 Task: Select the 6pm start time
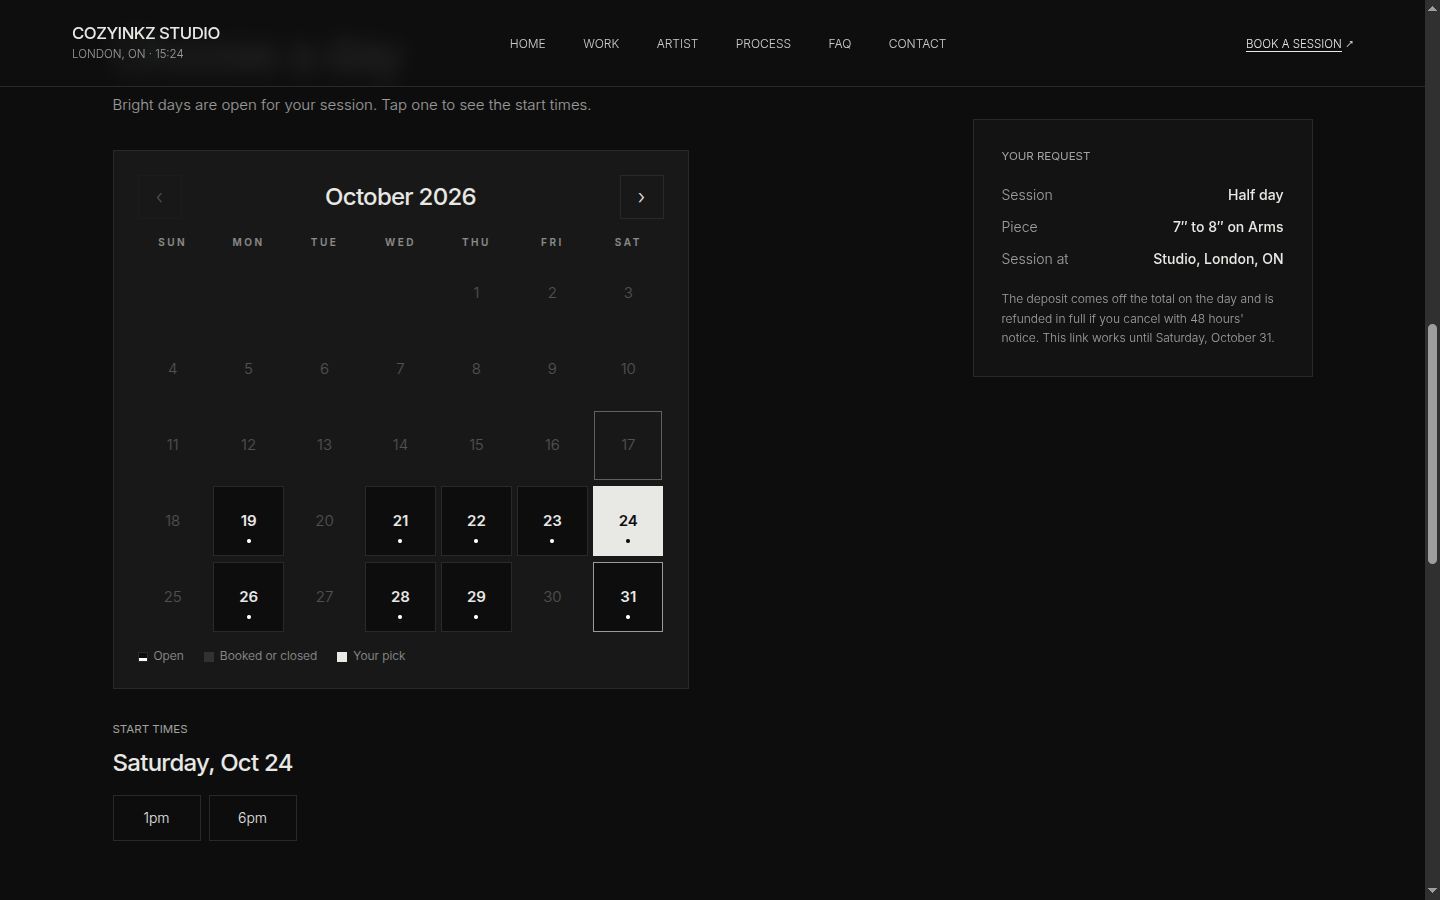click(x=253, y=818)
